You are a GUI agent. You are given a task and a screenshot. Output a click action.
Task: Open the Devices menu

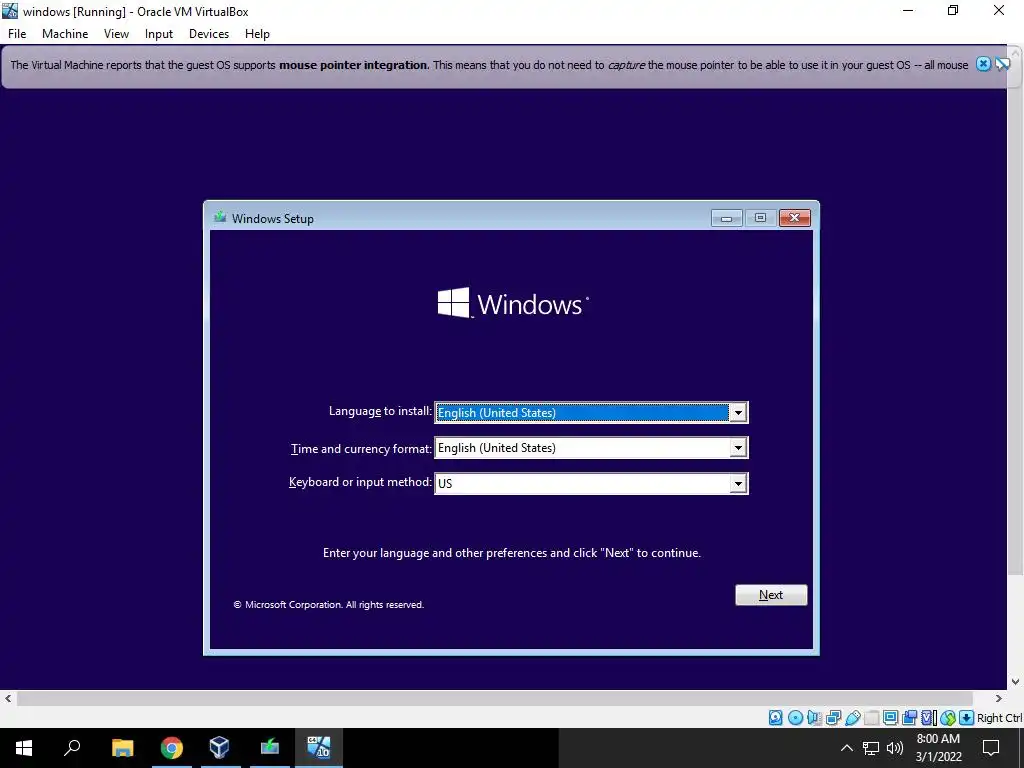208,34
